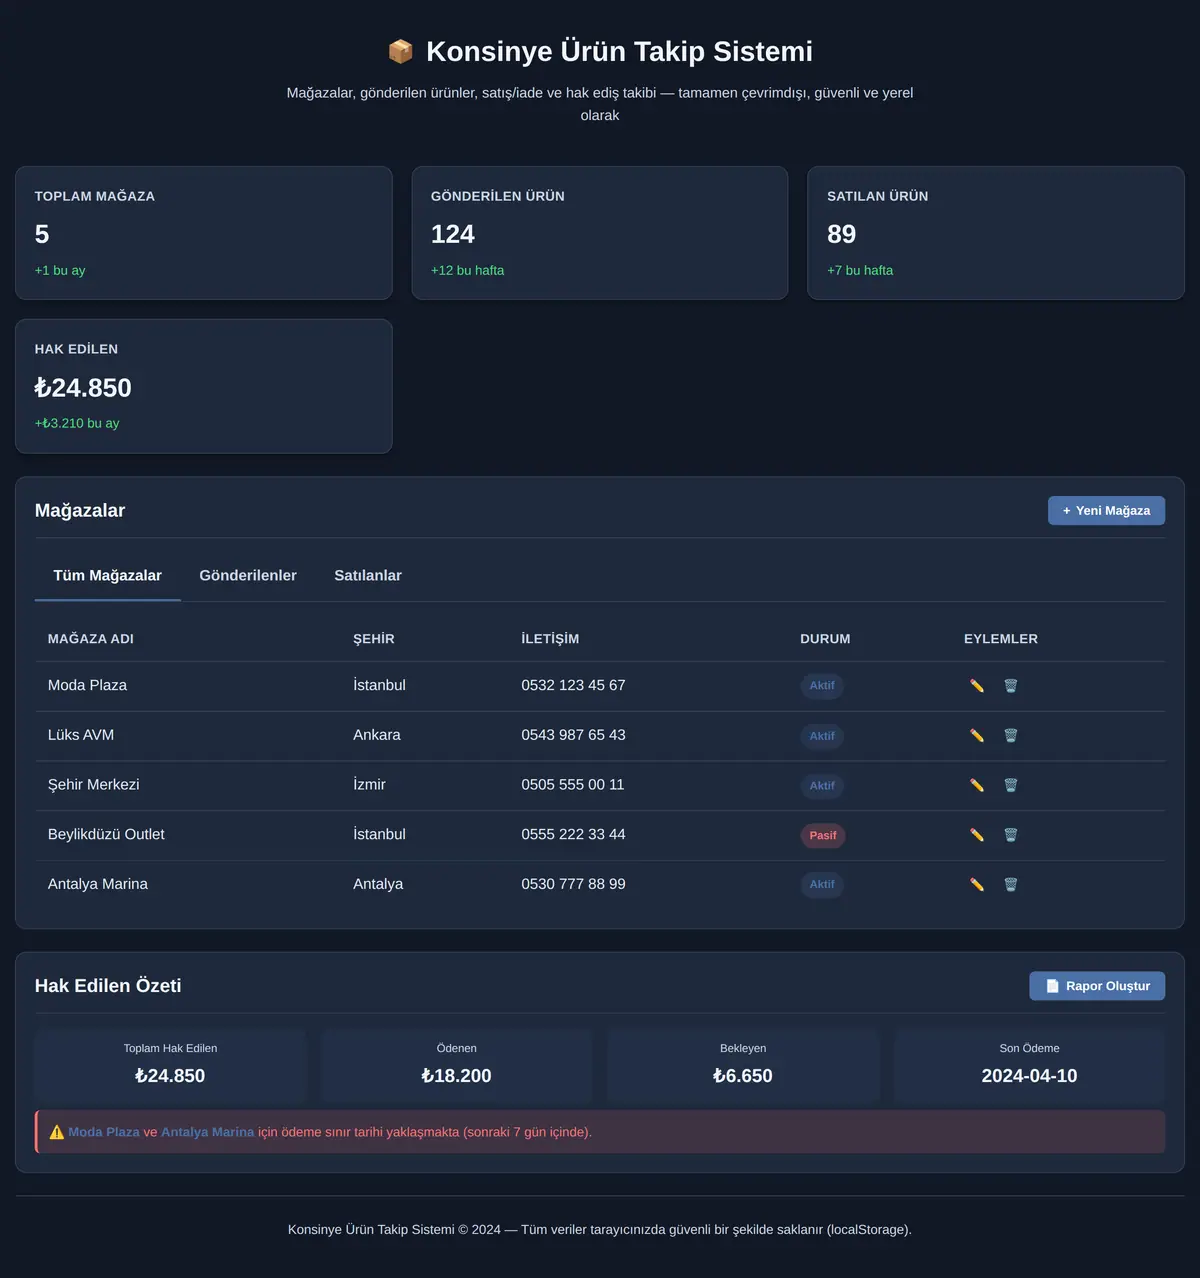
Task: Edit the Moda Plaza store with pencil icon
Action: [977, 686]
